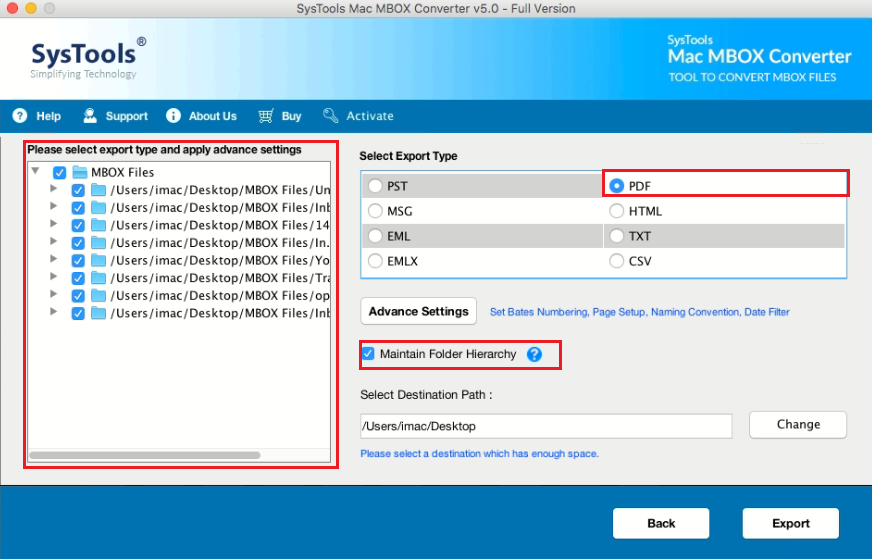
Task: Expand the MBOX Files/op folder node
Action: point(53,294)
